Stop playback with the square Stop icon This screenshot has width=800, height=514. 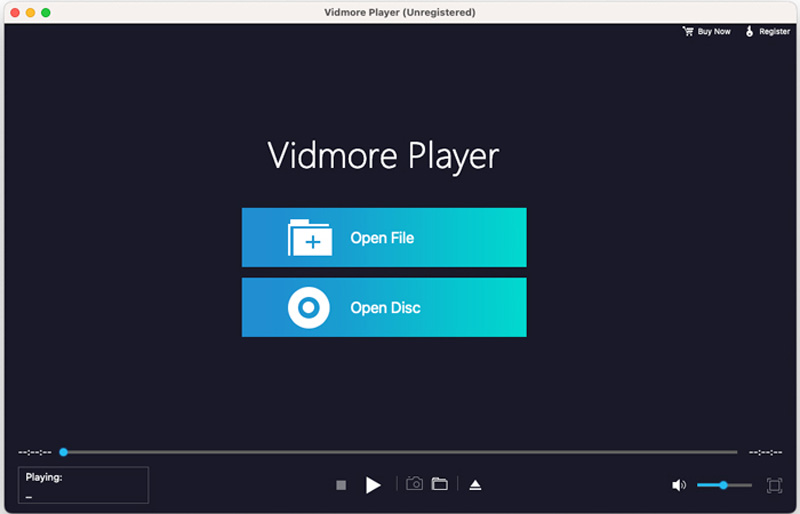coord(341,485)
